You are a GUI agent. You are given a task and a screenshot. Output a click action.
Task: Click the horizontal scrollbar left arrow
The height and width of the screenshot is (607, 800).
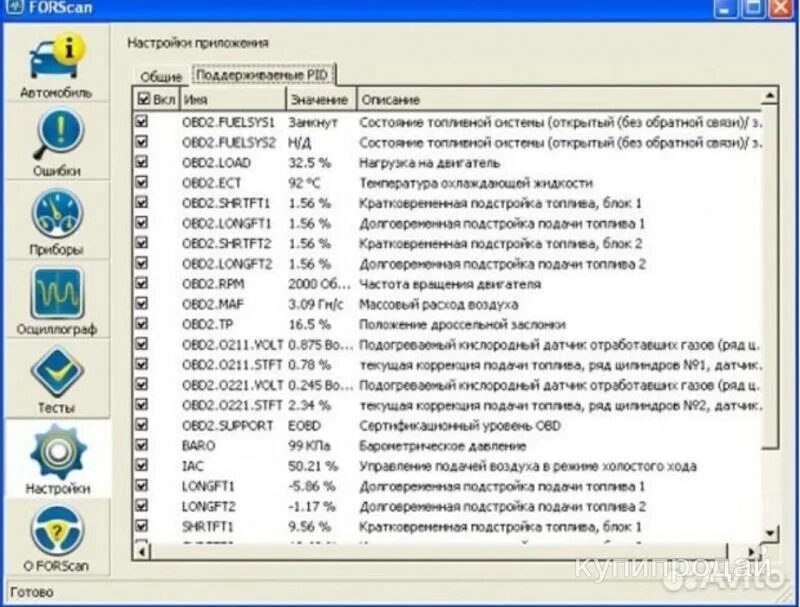[142, 551]
